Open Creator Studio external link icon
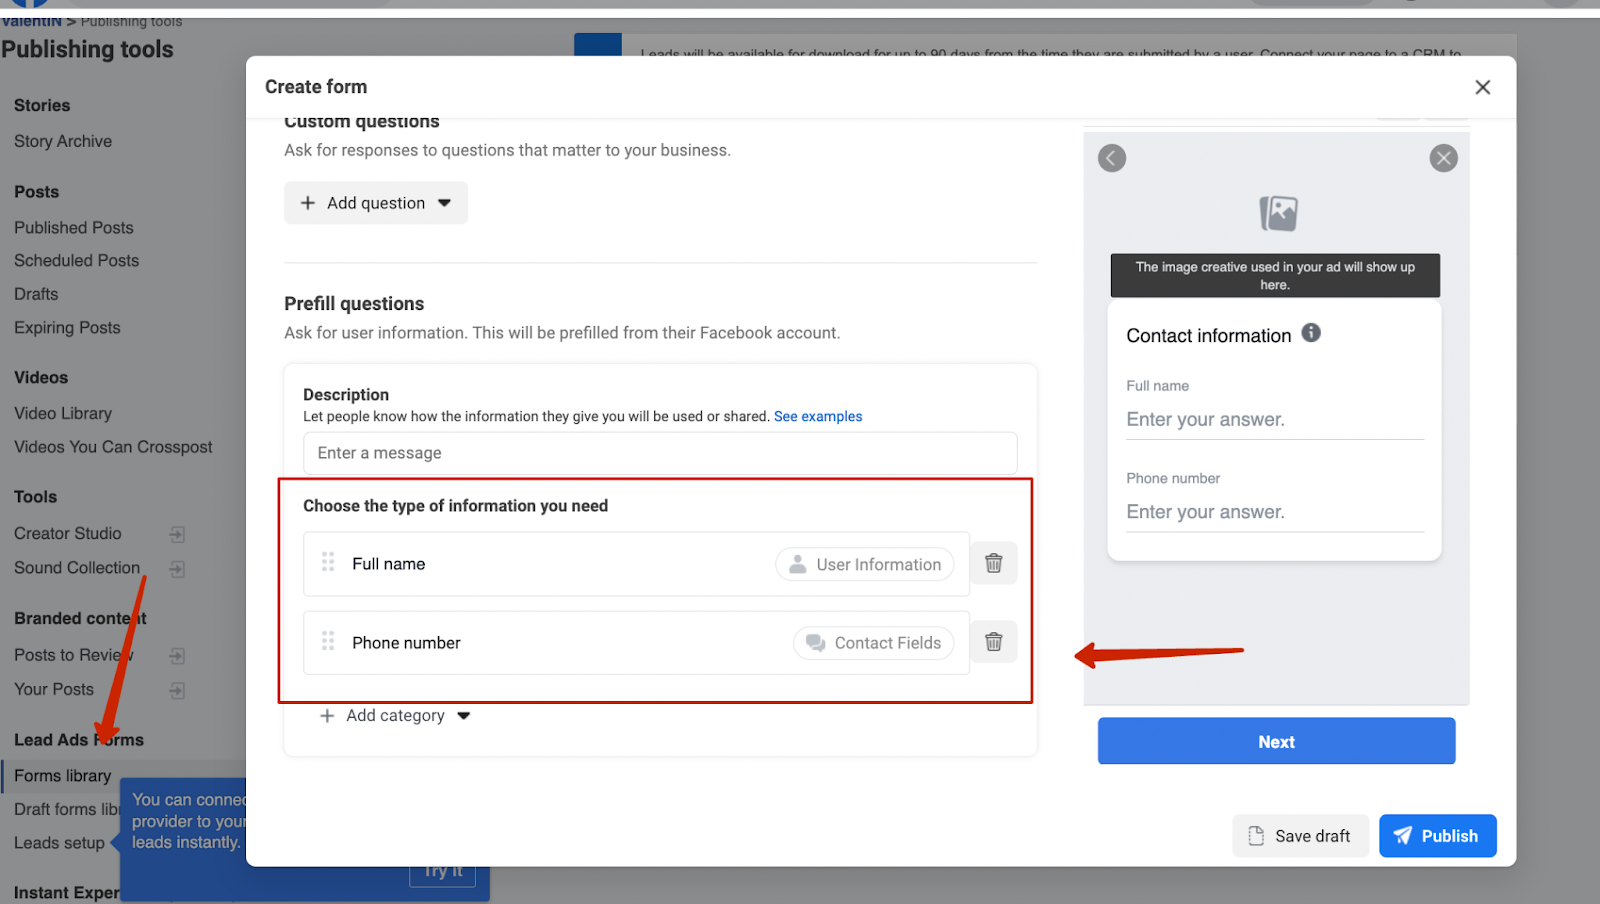This screenshot has height=904, width=1600. tap(177, 534)
